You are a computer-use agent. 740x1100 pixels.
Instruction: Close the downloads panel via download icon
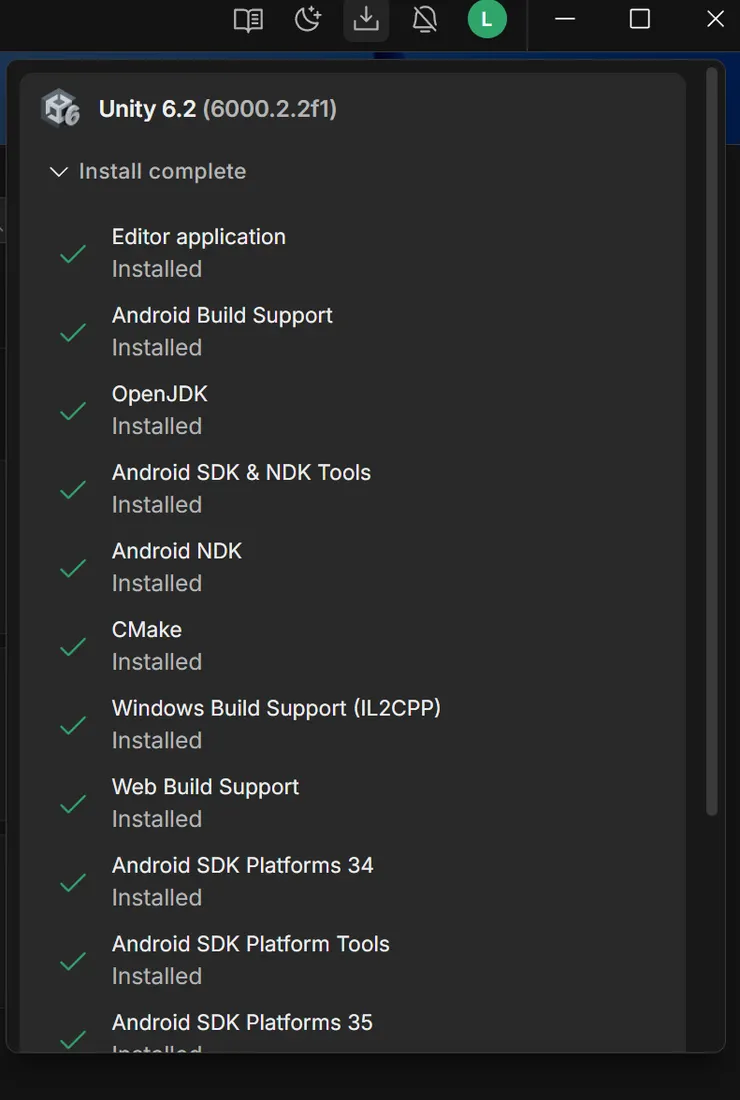tap(366, 20)
